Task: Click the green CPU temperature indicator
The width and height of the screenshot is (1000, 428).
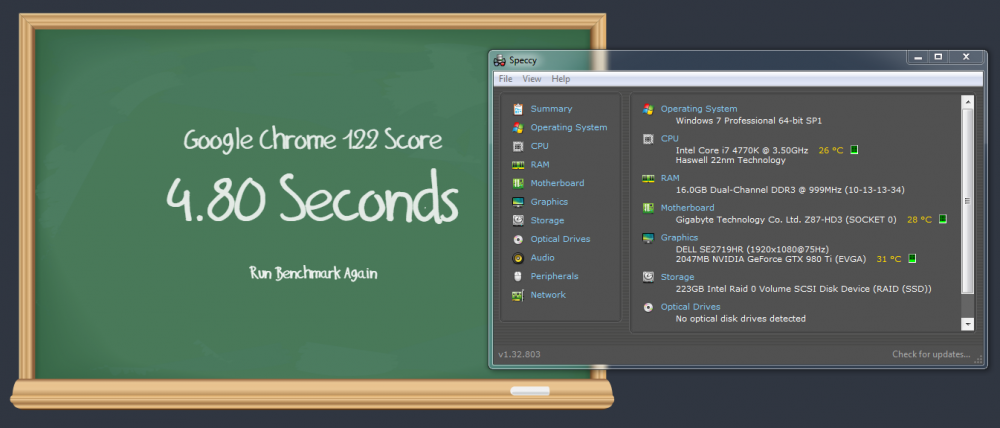Action: [x=855, y=150]
